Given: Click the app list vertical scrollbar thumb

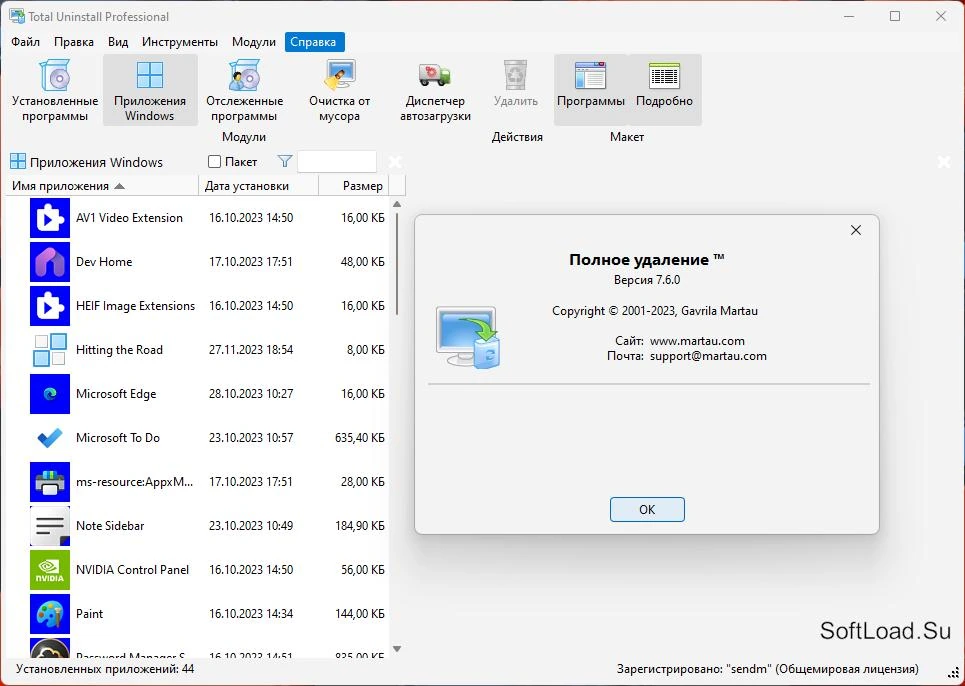Looking at the screenshot, I should [x=397, y=263].
